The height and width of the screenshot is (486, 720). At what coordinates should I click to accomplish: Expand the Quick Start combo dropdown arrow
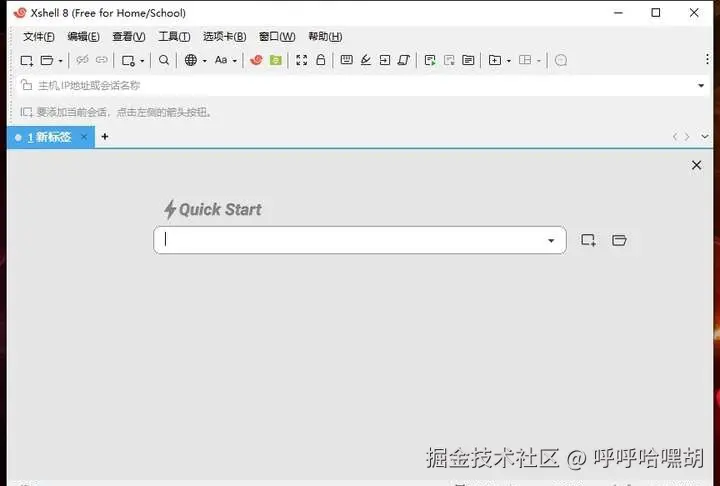pos(551,241)
